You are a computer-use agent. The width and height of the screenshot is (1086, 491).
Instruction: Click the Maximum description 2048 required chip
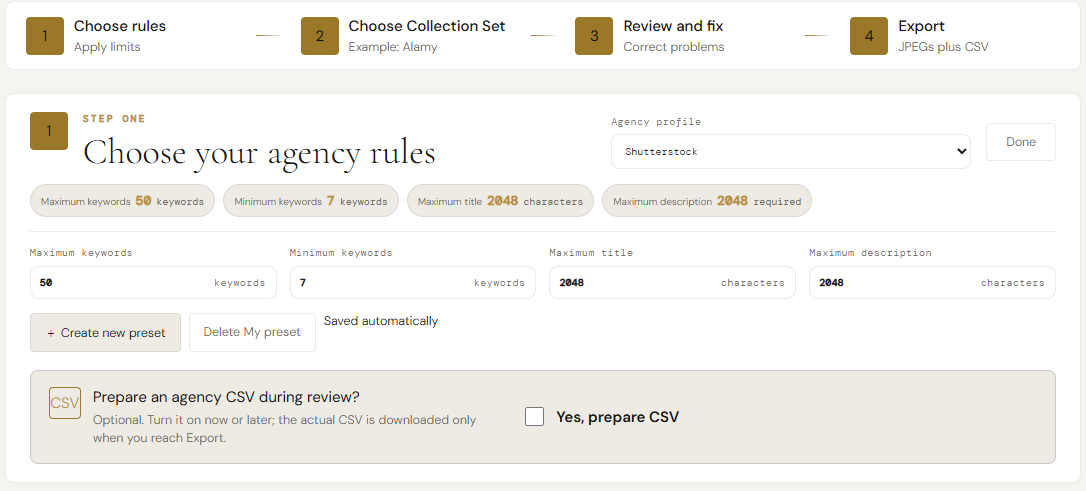click(707, 201)
